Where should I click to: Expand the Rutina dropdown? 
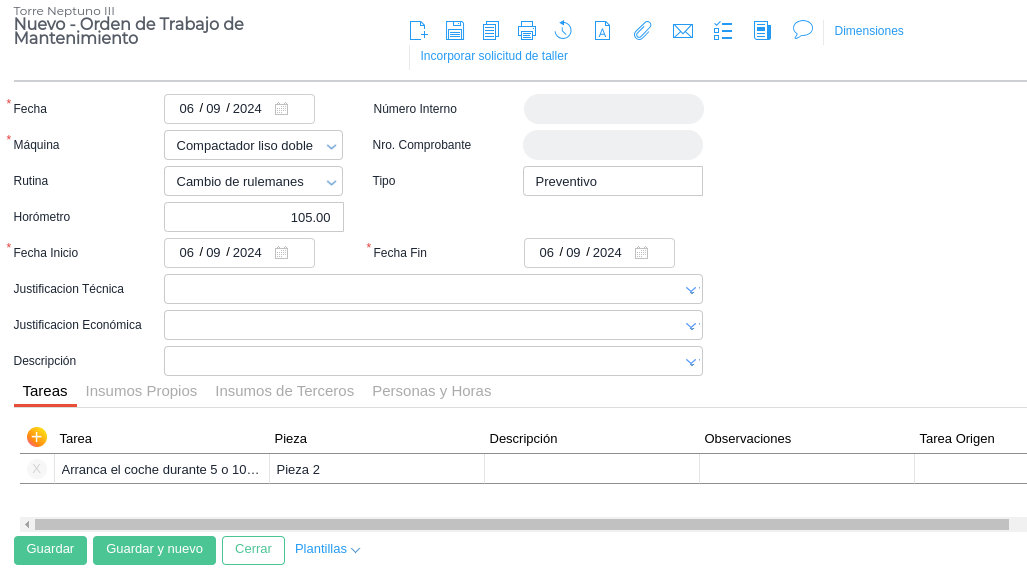[x=331, y=182]
